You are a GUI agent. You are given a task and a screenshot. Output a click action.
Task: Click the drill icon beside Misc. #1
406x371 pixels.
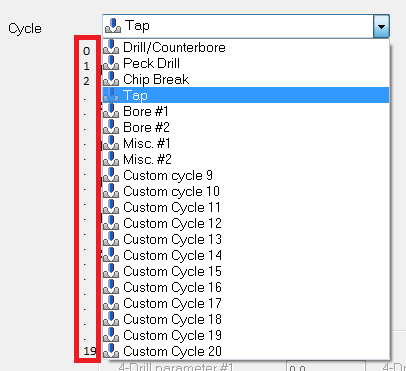click(x=111, y=143)
